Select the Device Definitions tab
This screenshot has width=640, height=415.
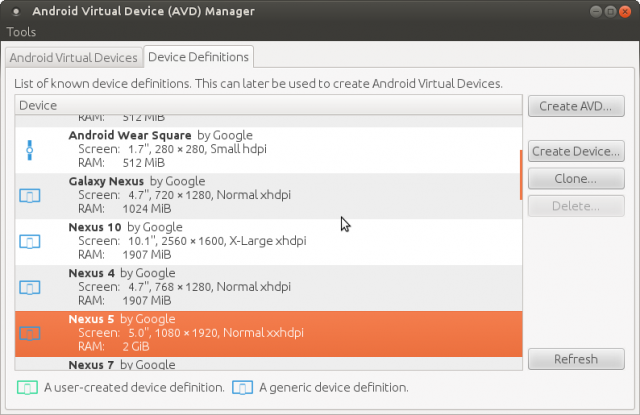[198, 57]
